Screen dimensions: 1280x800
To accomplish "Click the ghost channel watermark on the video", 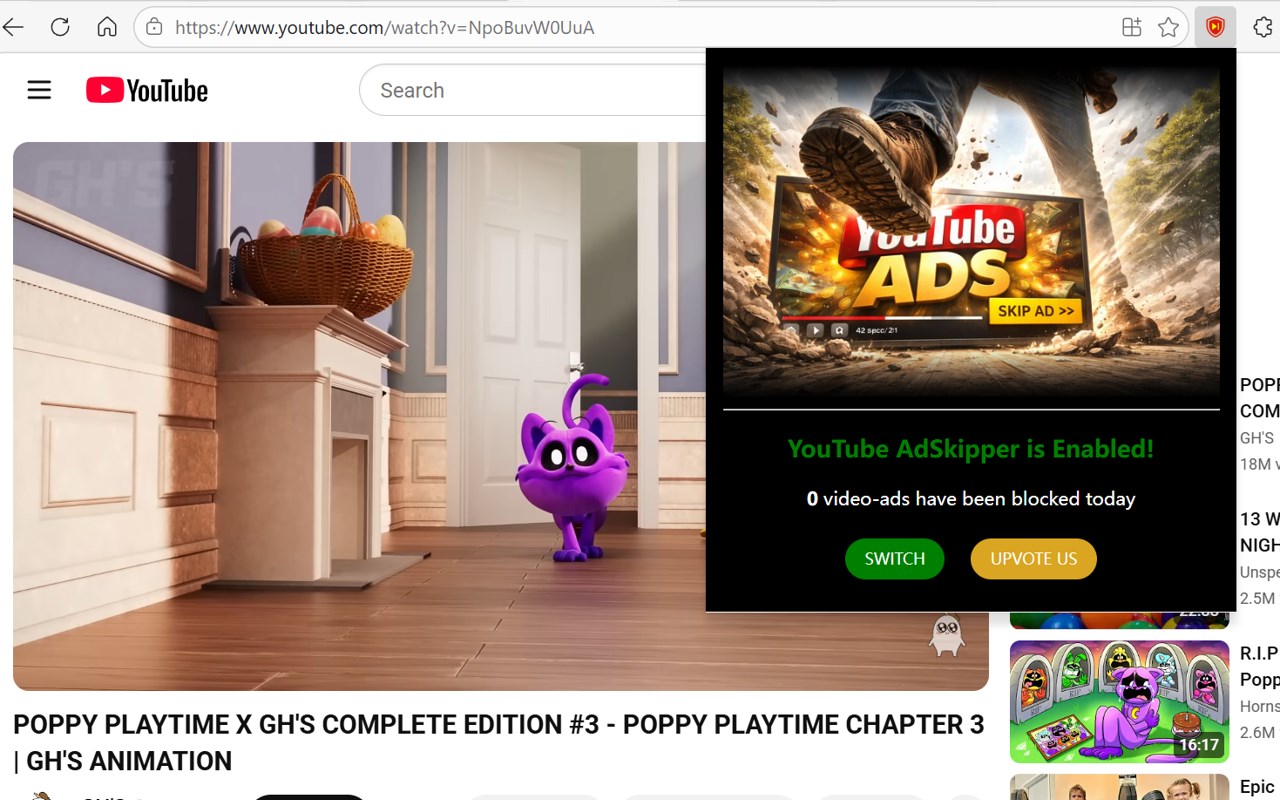I will (x=946, y=634).
